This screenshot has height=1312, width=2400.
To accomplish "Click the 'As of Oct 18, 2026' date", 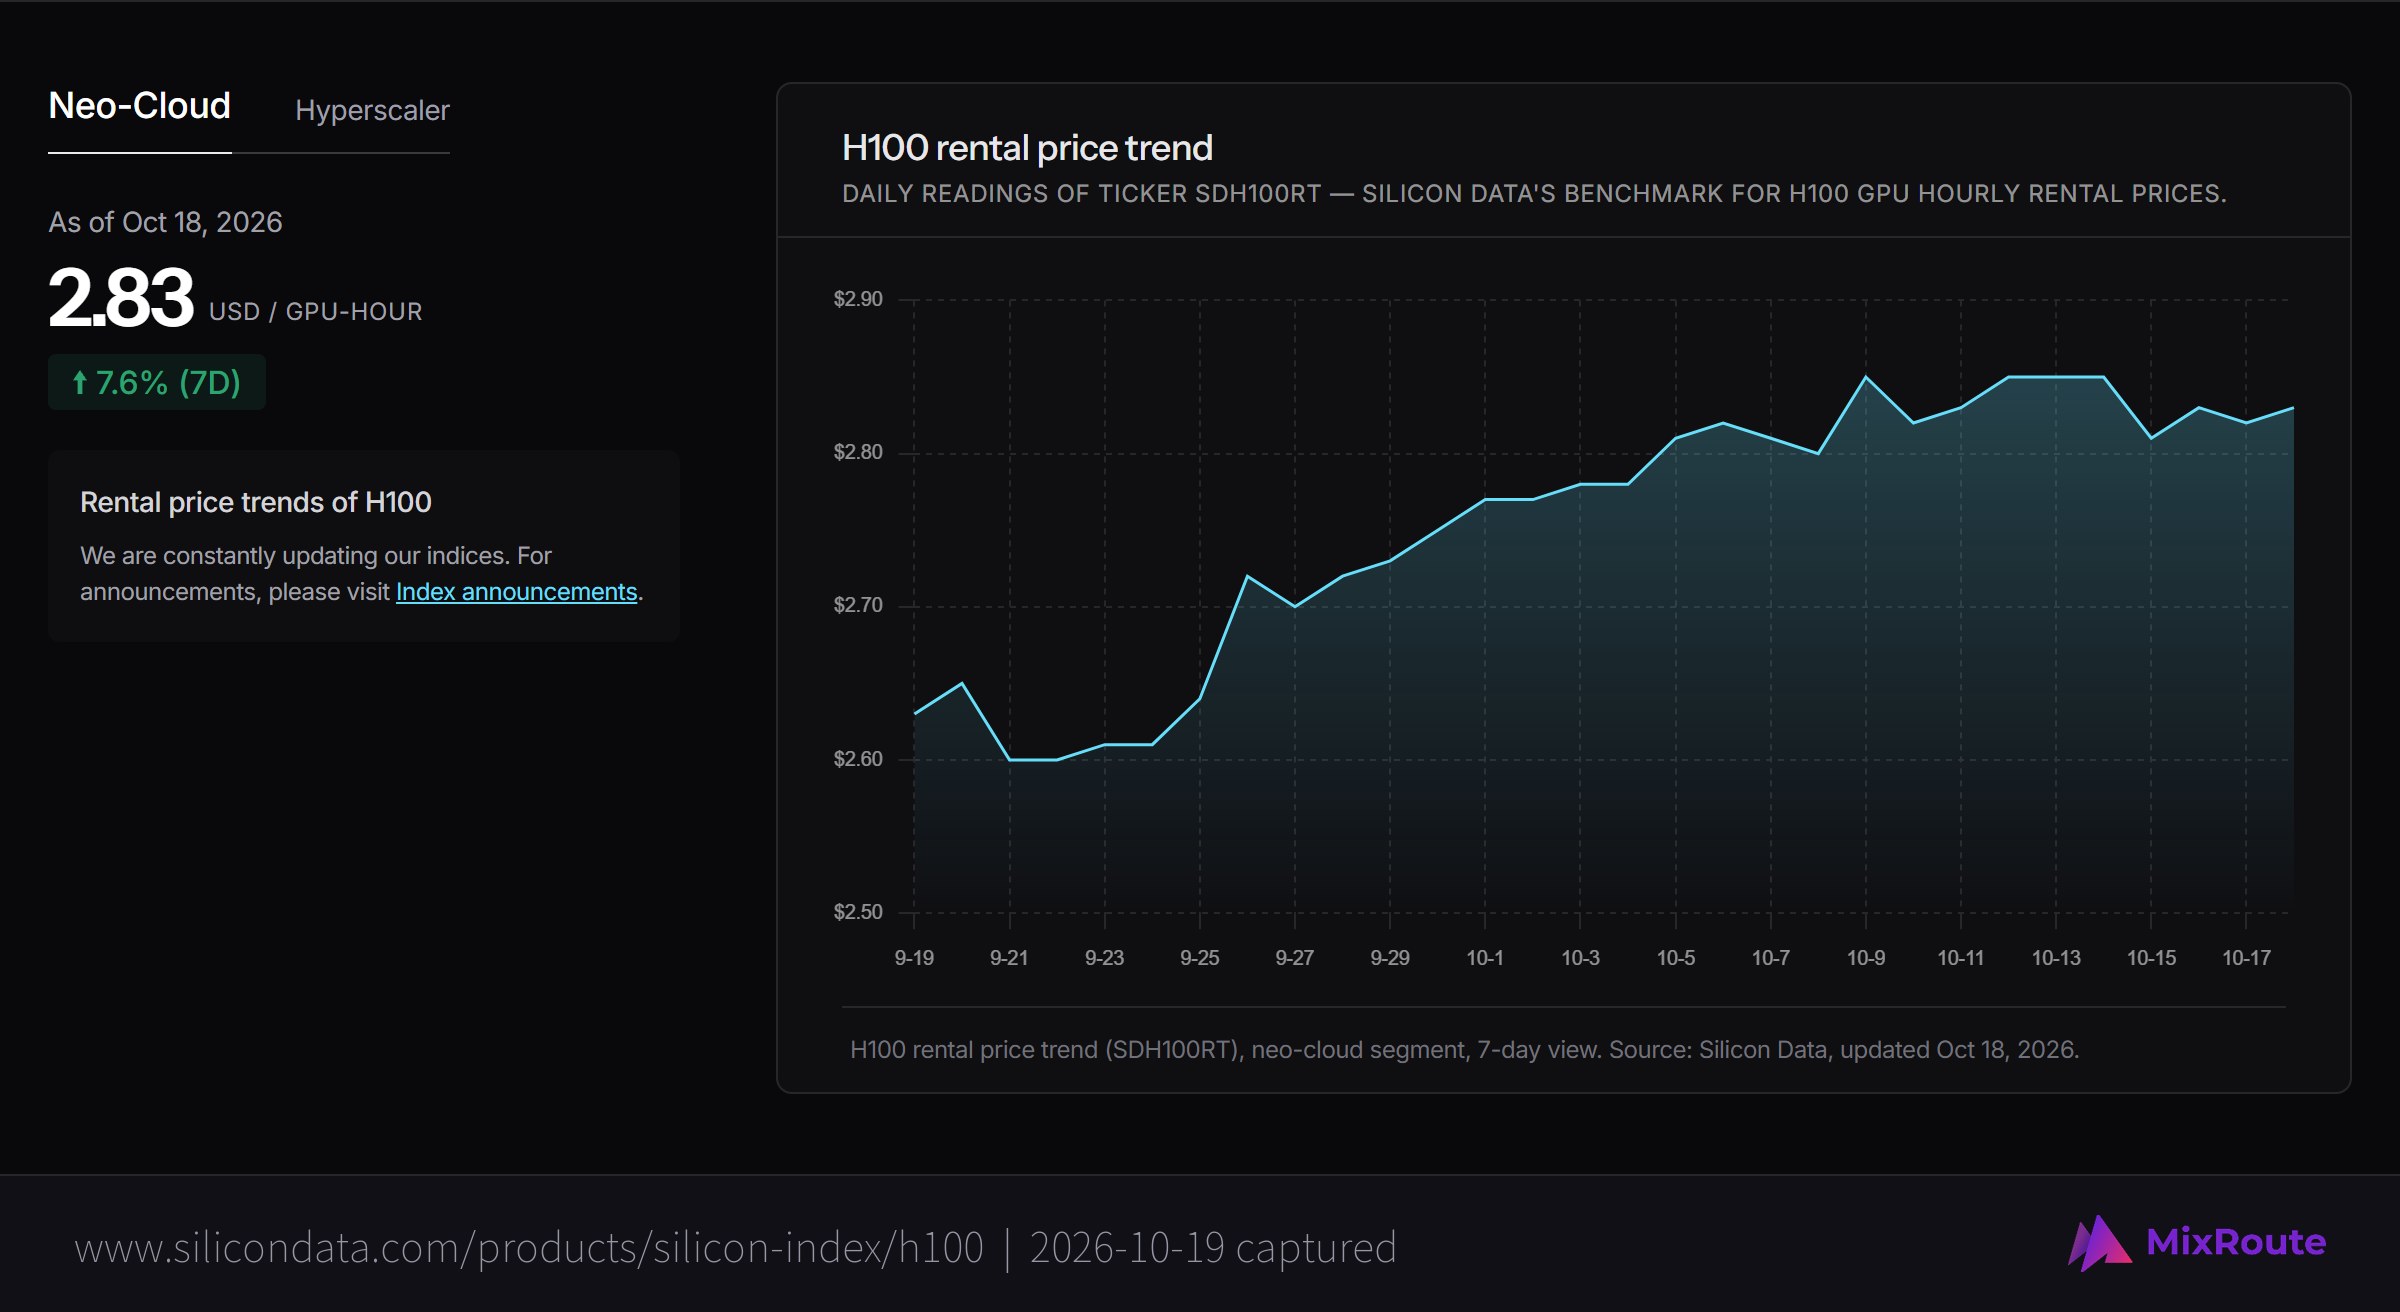I will click(x=166, y=222).
